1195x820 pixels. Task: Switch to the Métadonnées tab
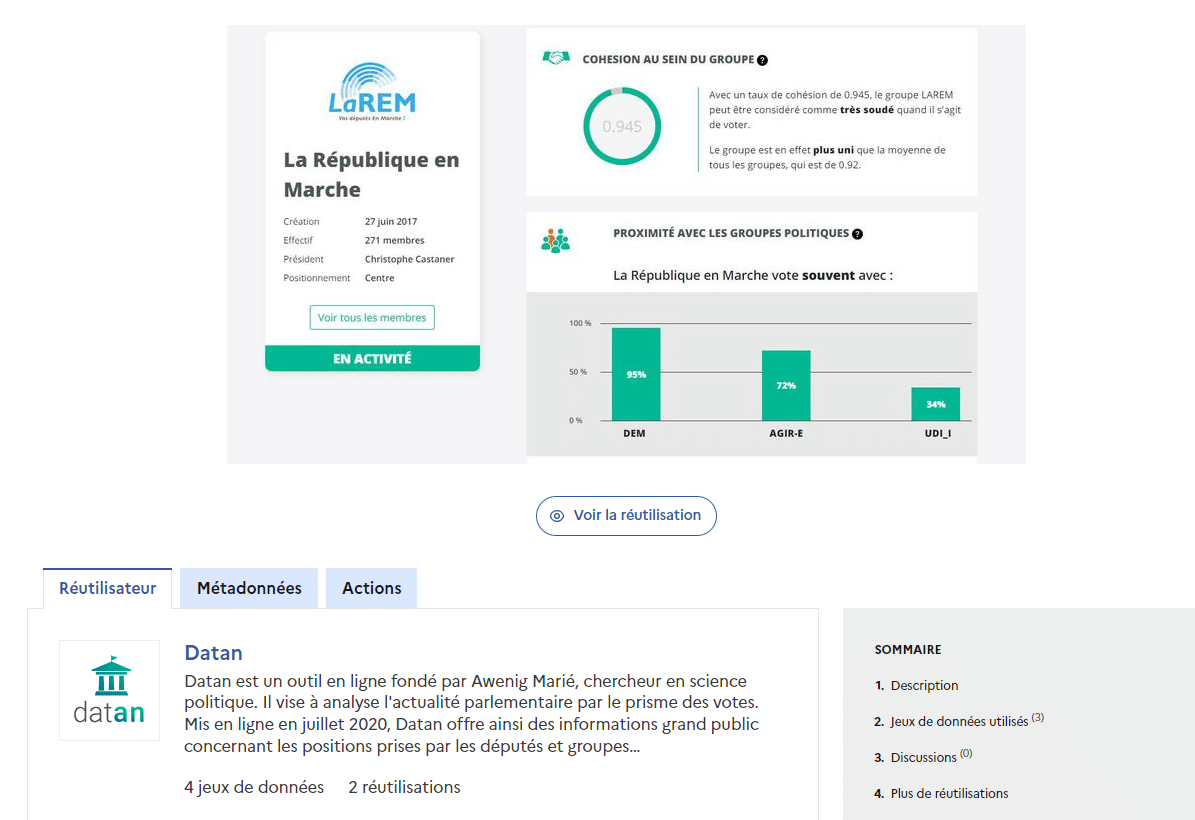(249, 588)
